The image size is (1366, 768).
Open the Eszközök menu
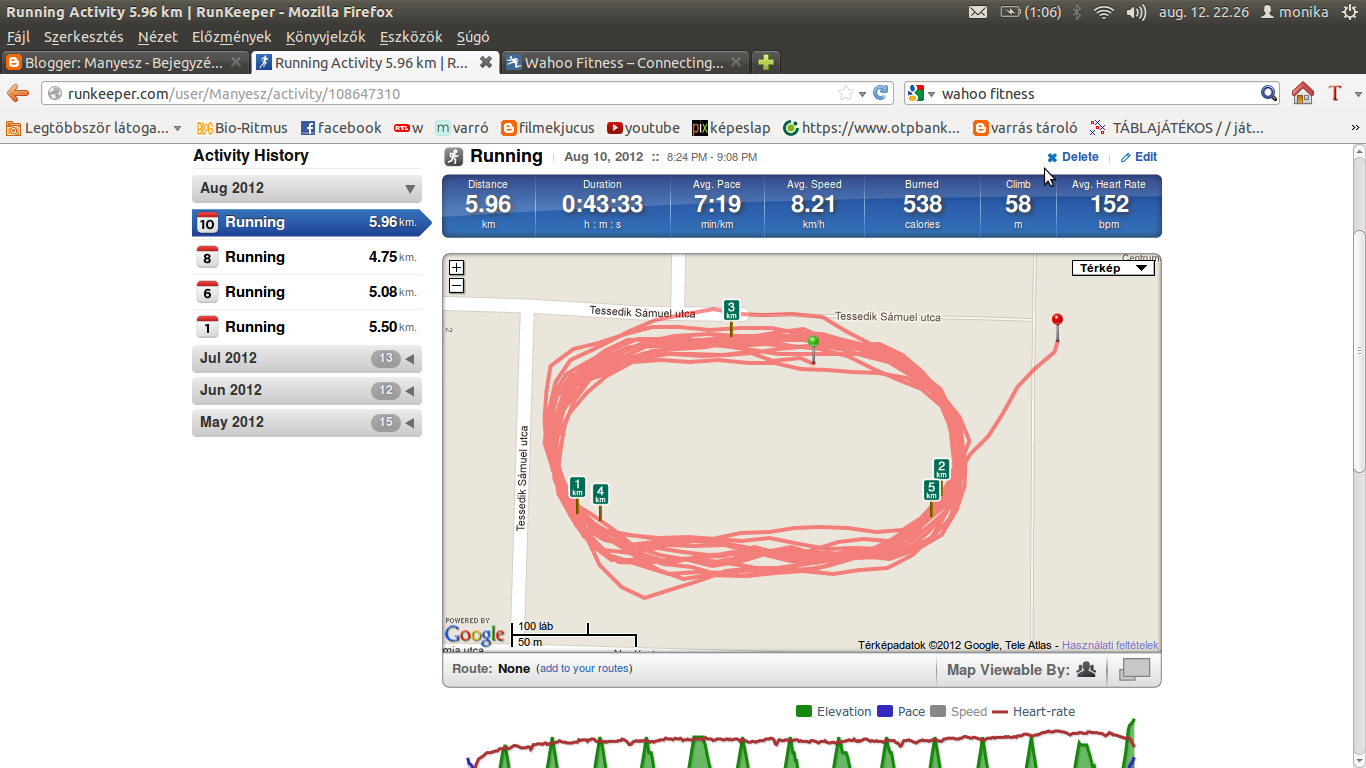pos(411,37)
